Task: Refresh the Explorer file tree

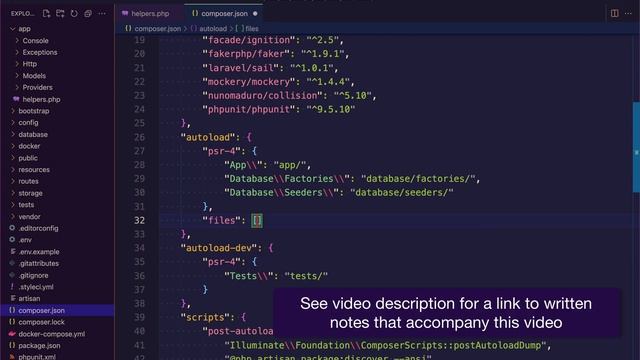Action: pos(74,13)
